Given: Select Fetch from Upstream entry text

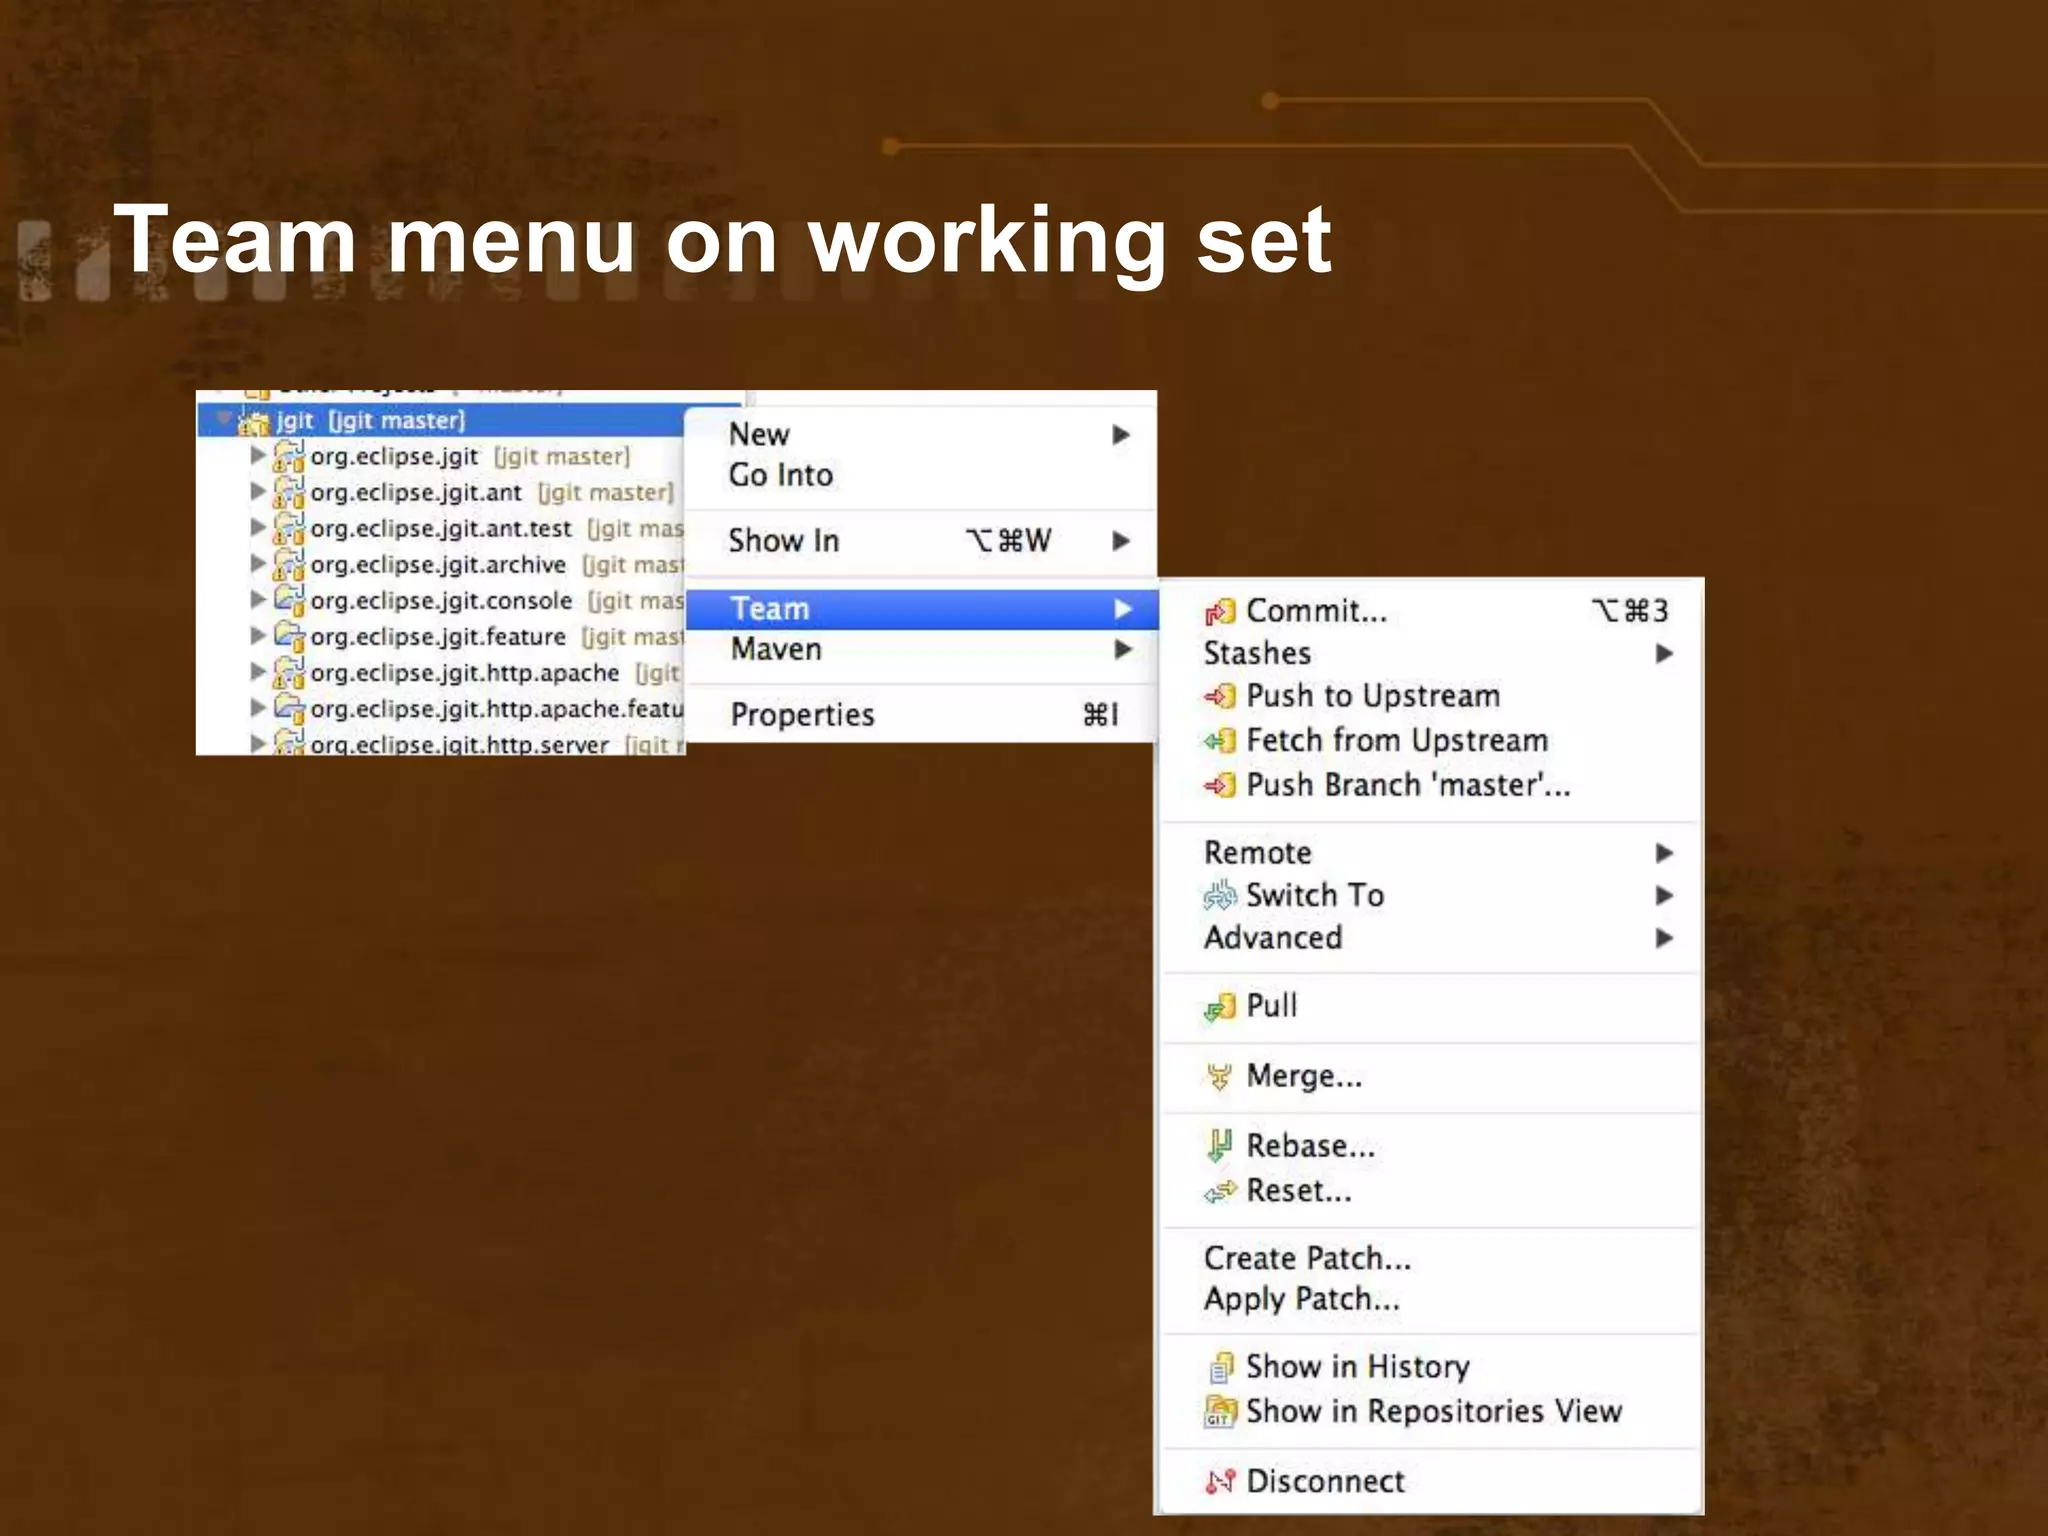Looking at the screenshot, I should pos(1397,741).
